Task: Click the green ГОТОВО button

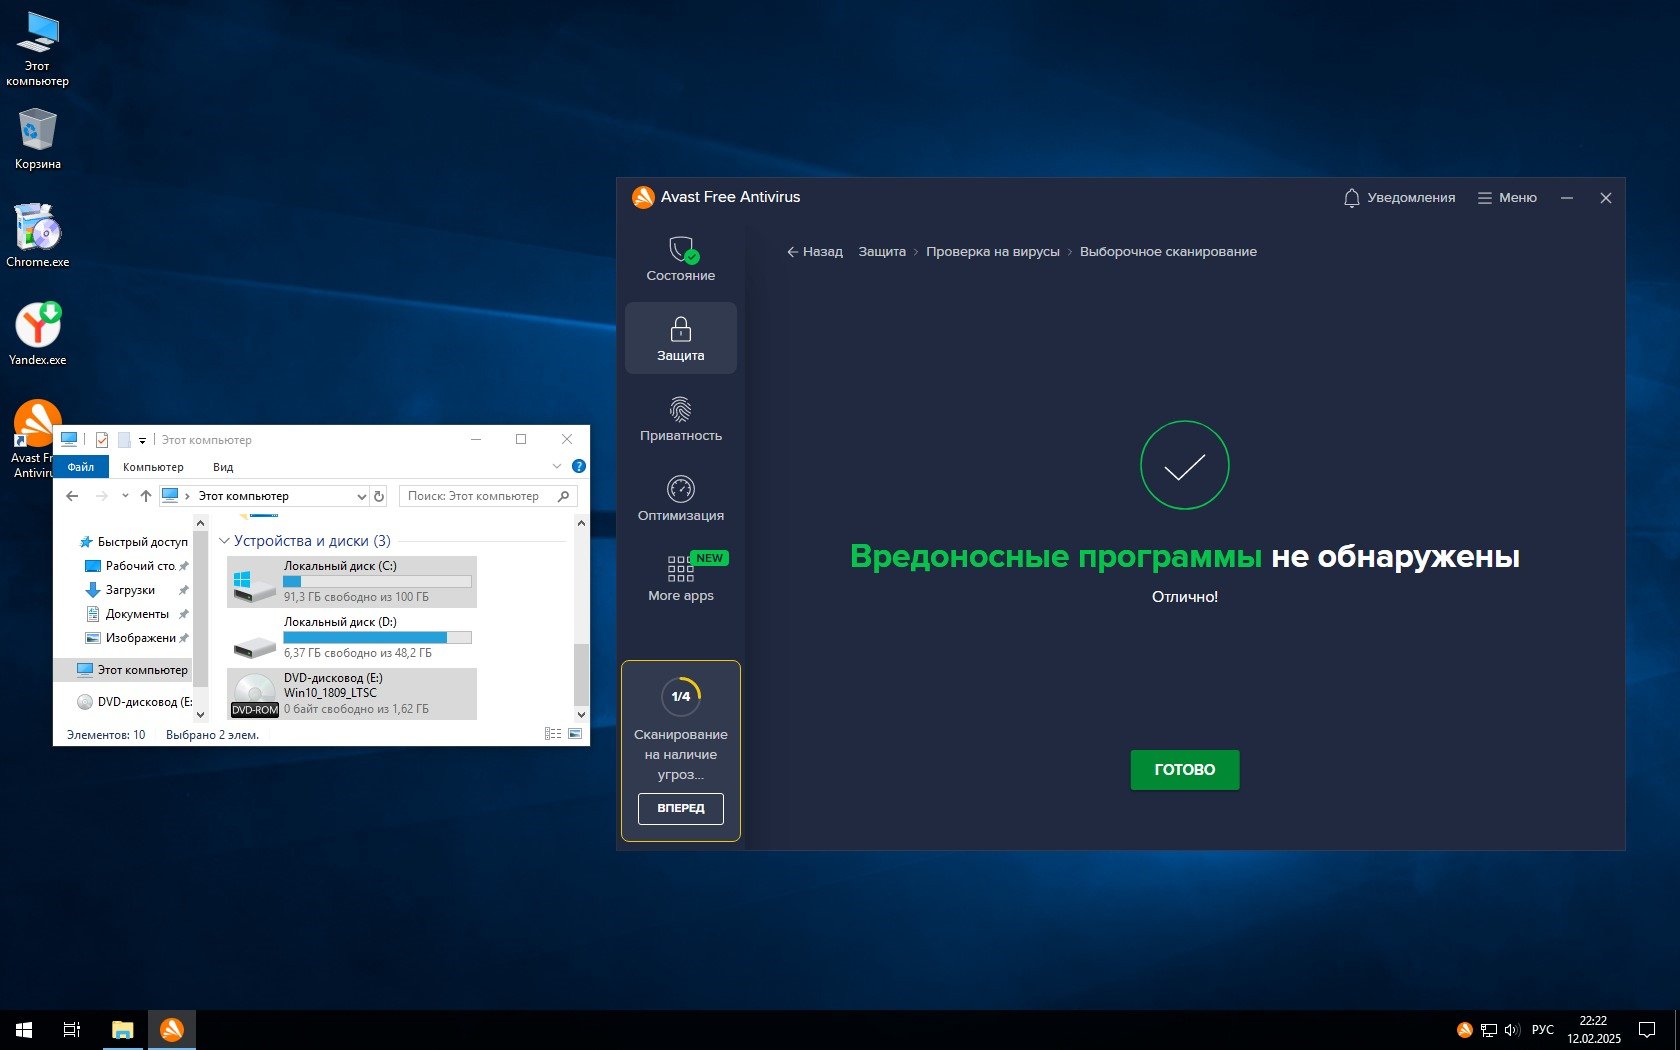Action: [1184, 770]
